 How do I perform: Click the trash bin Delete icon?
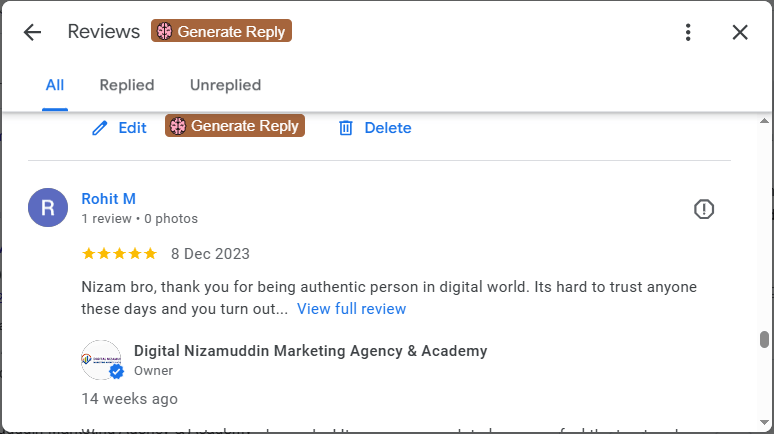point(346,128)
